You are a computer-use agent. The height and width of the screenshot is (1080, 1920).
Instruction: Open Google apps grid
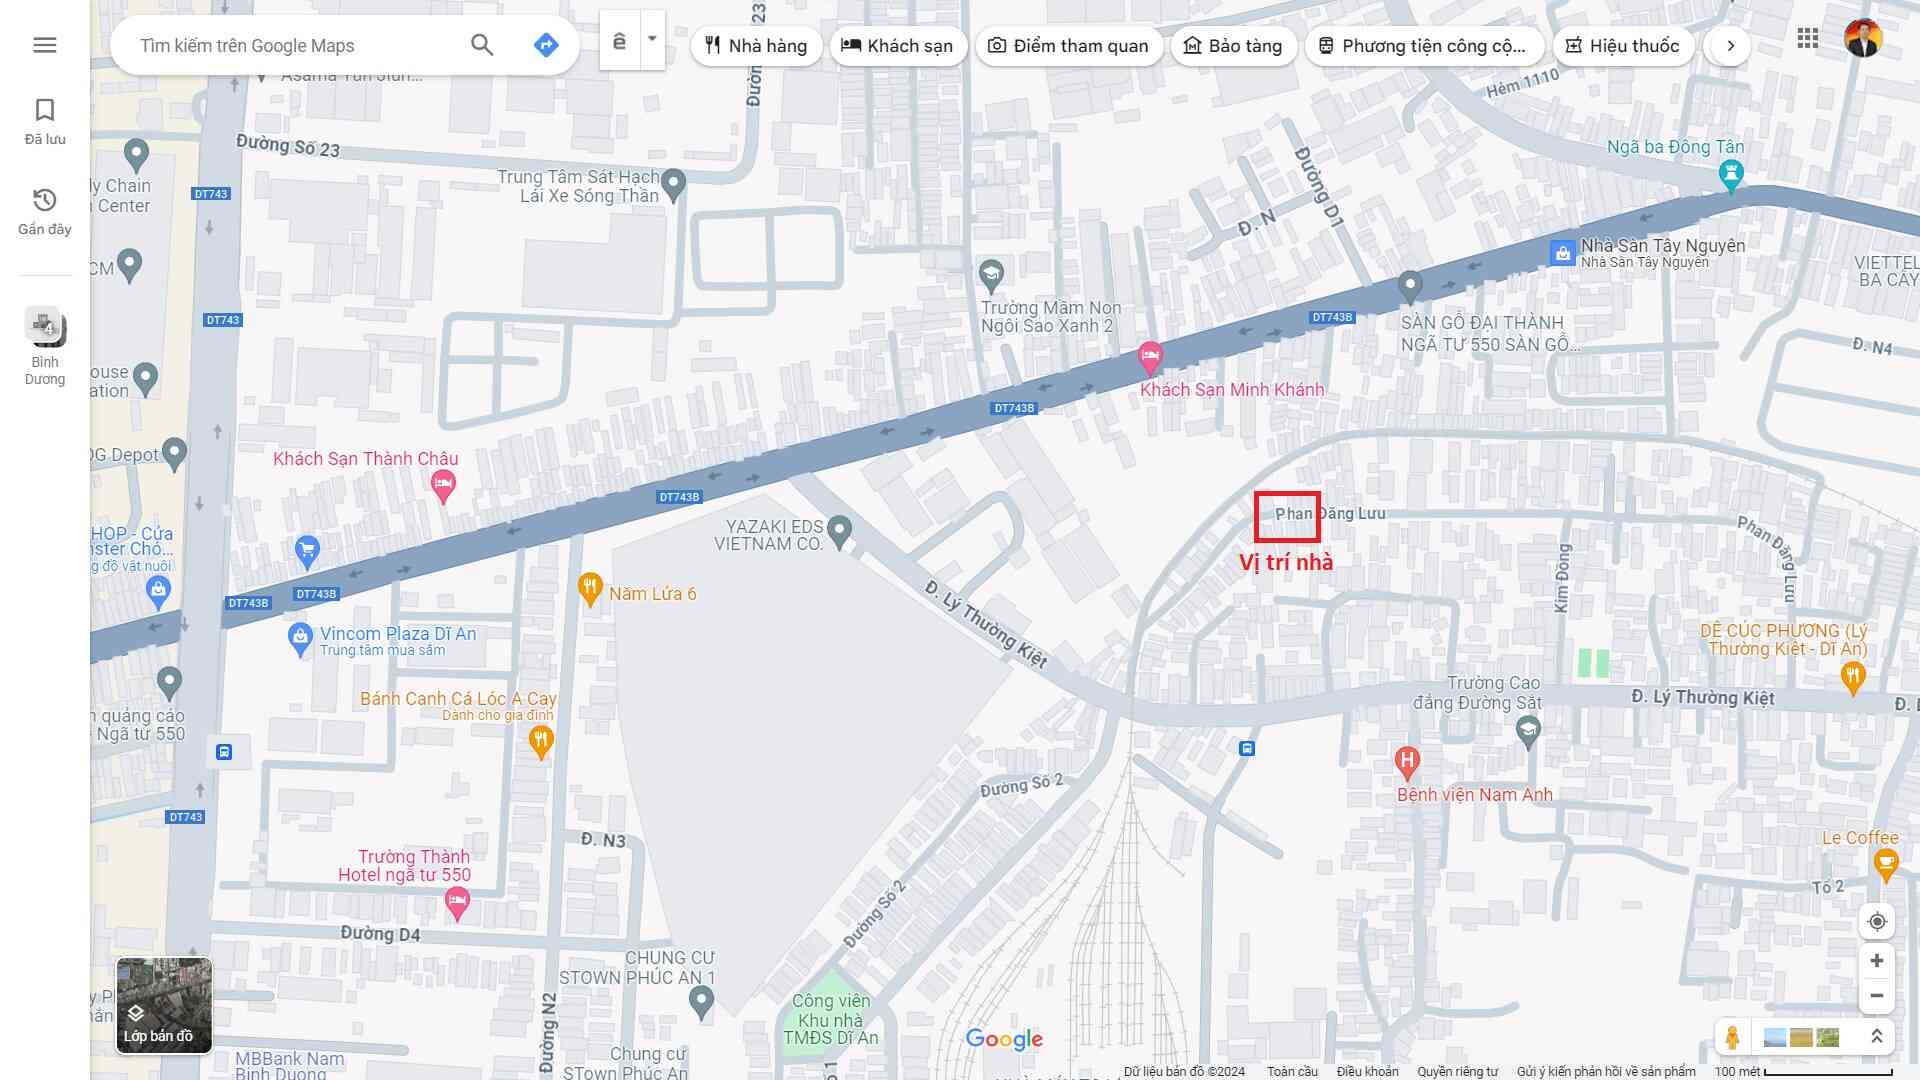1807,39
